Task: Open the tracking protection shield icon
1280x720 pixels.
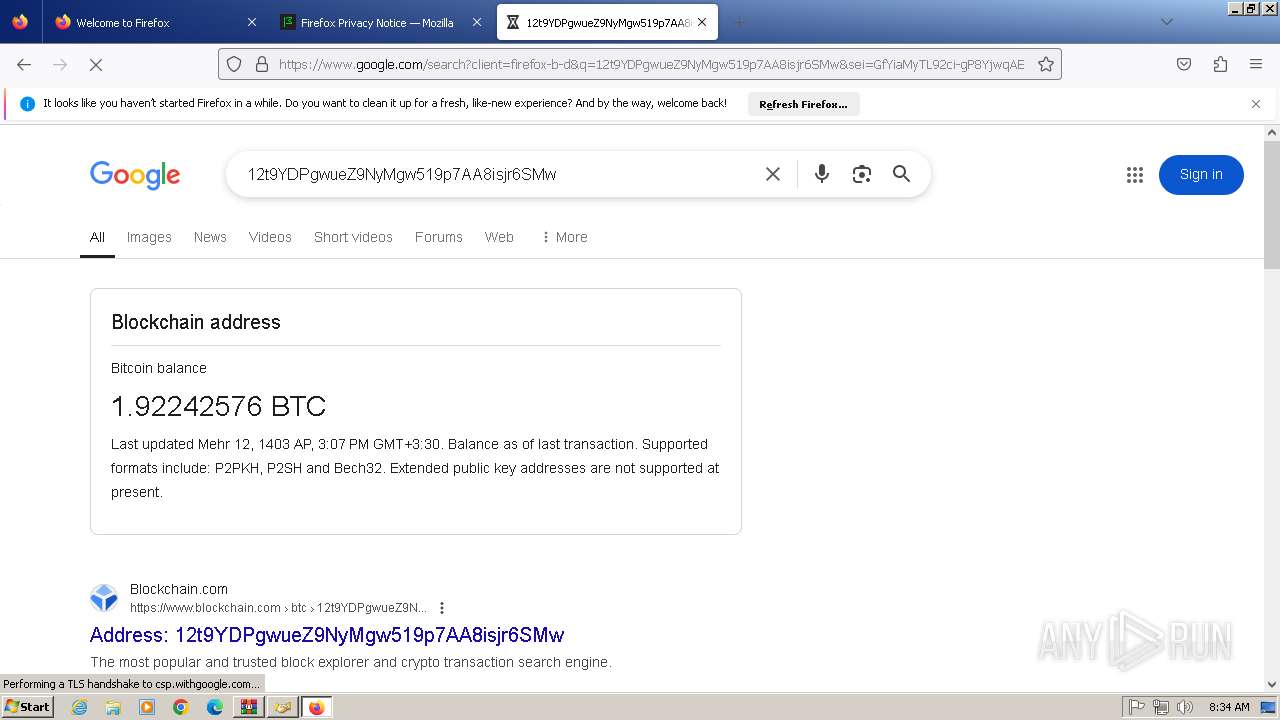Action: (234, 64)
